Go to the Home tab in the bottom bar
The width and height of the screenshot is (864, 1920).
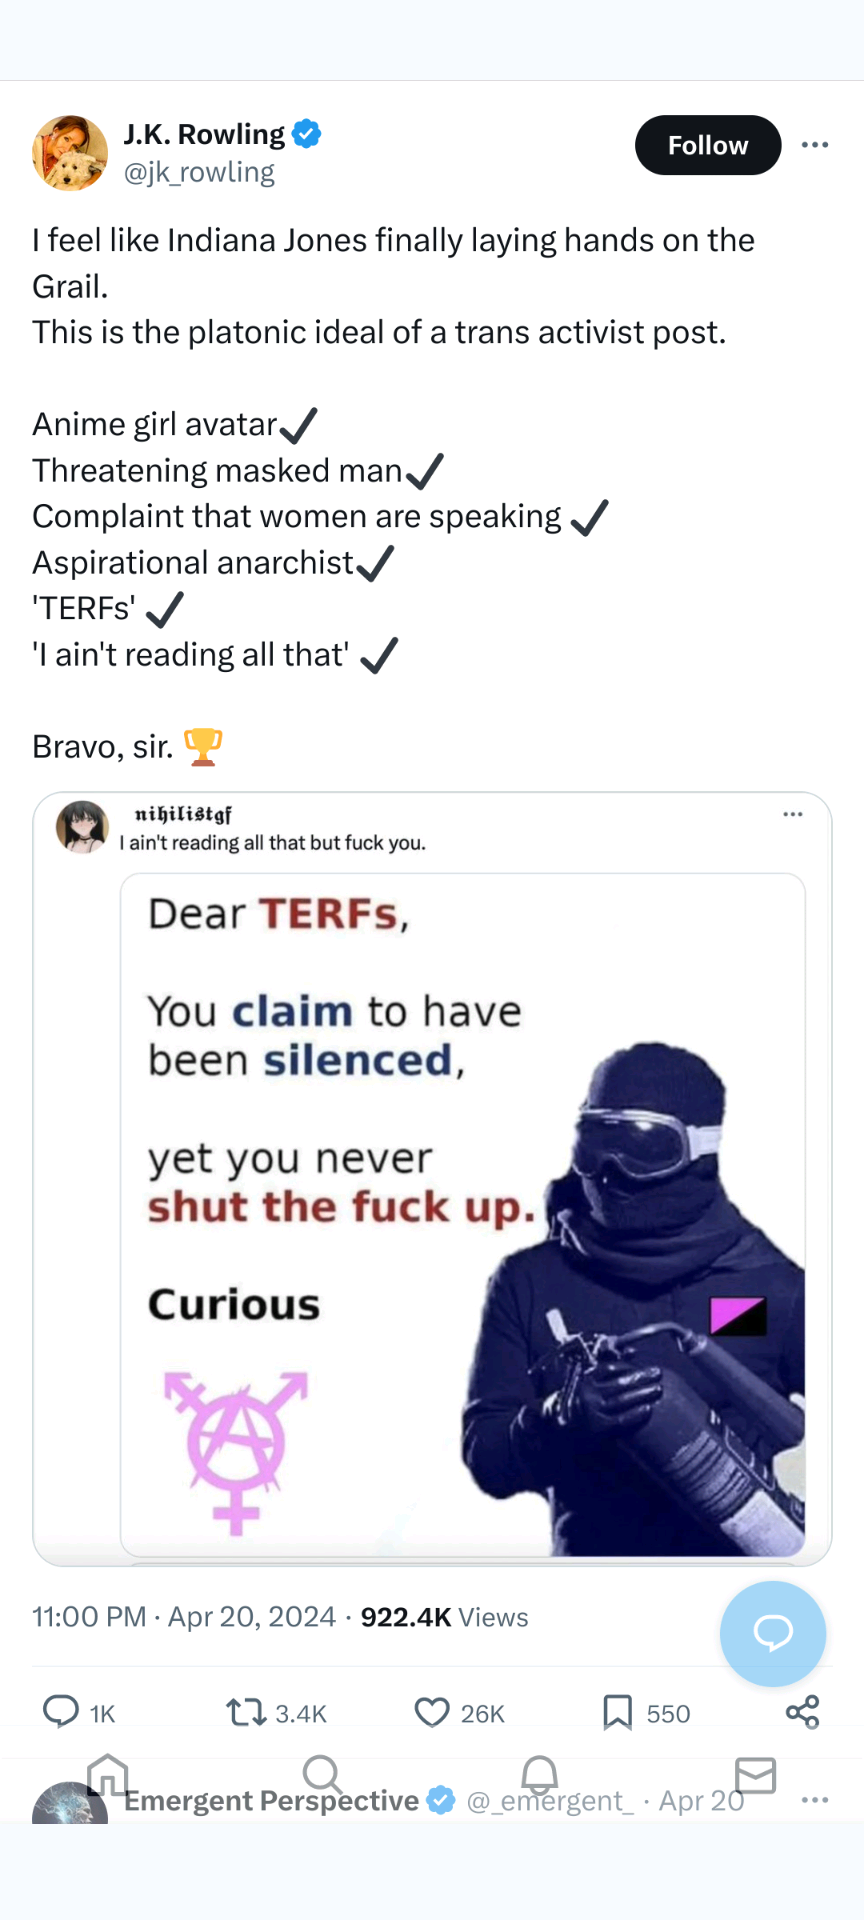click(108, 1776)
